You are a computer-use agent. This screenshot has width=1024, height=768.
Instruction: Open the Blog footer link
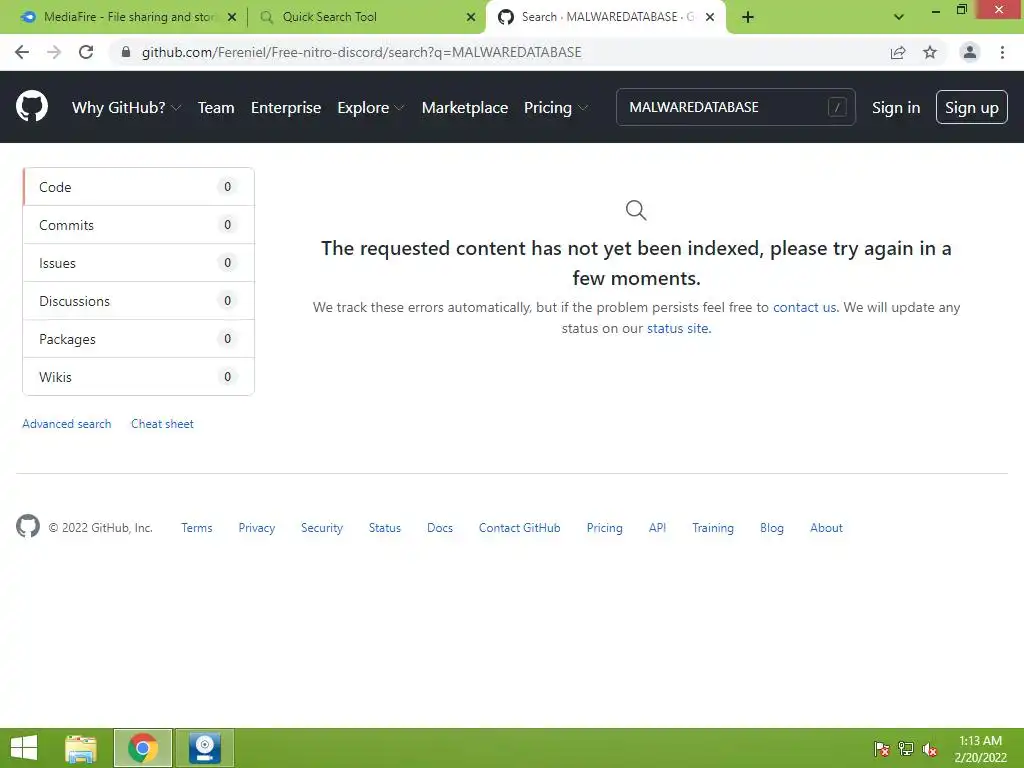point(771,528)
